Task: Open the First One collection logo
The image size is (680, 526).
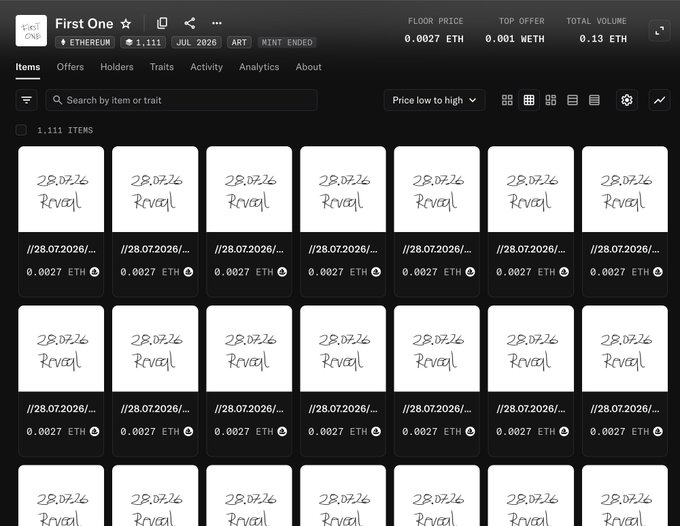Action: coord(31,31)
